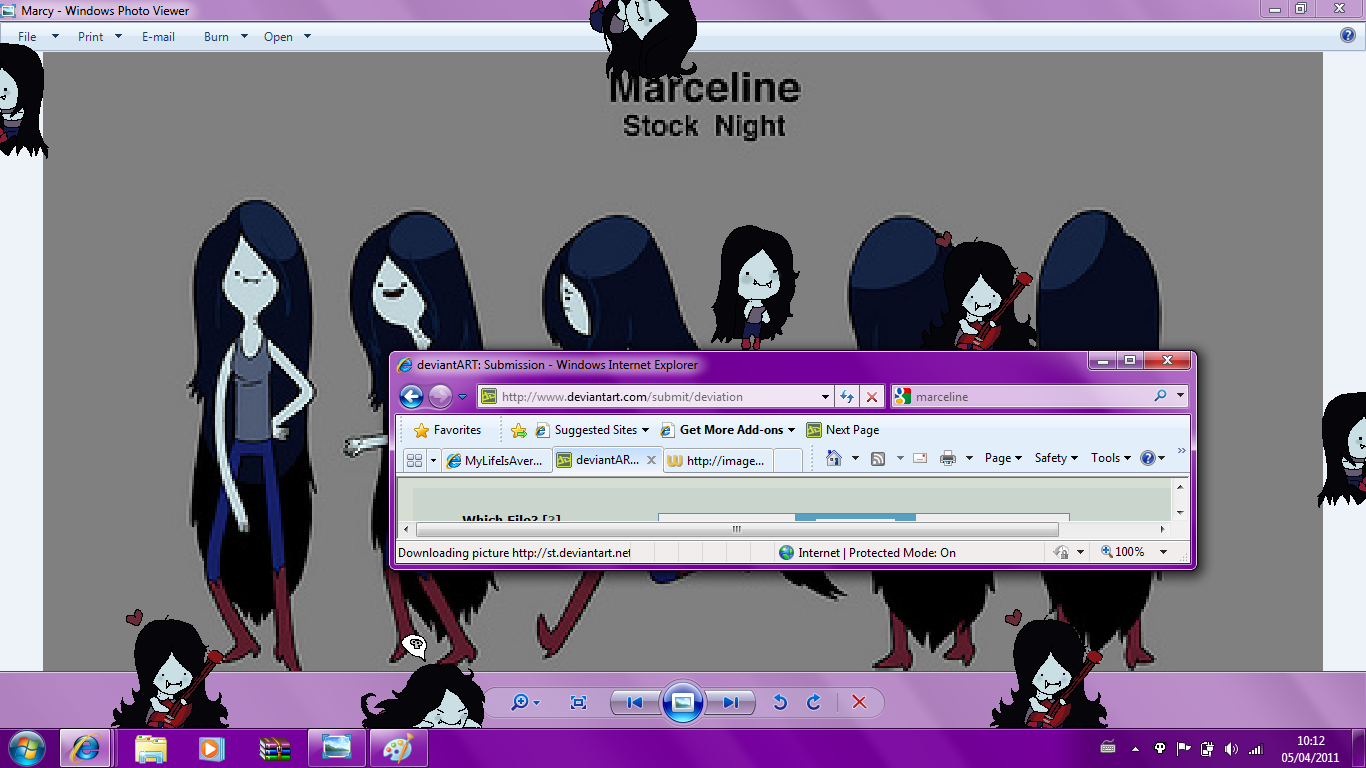Click the IE Help icon
Screen dimensions: 1366x768
[1148, 458]
